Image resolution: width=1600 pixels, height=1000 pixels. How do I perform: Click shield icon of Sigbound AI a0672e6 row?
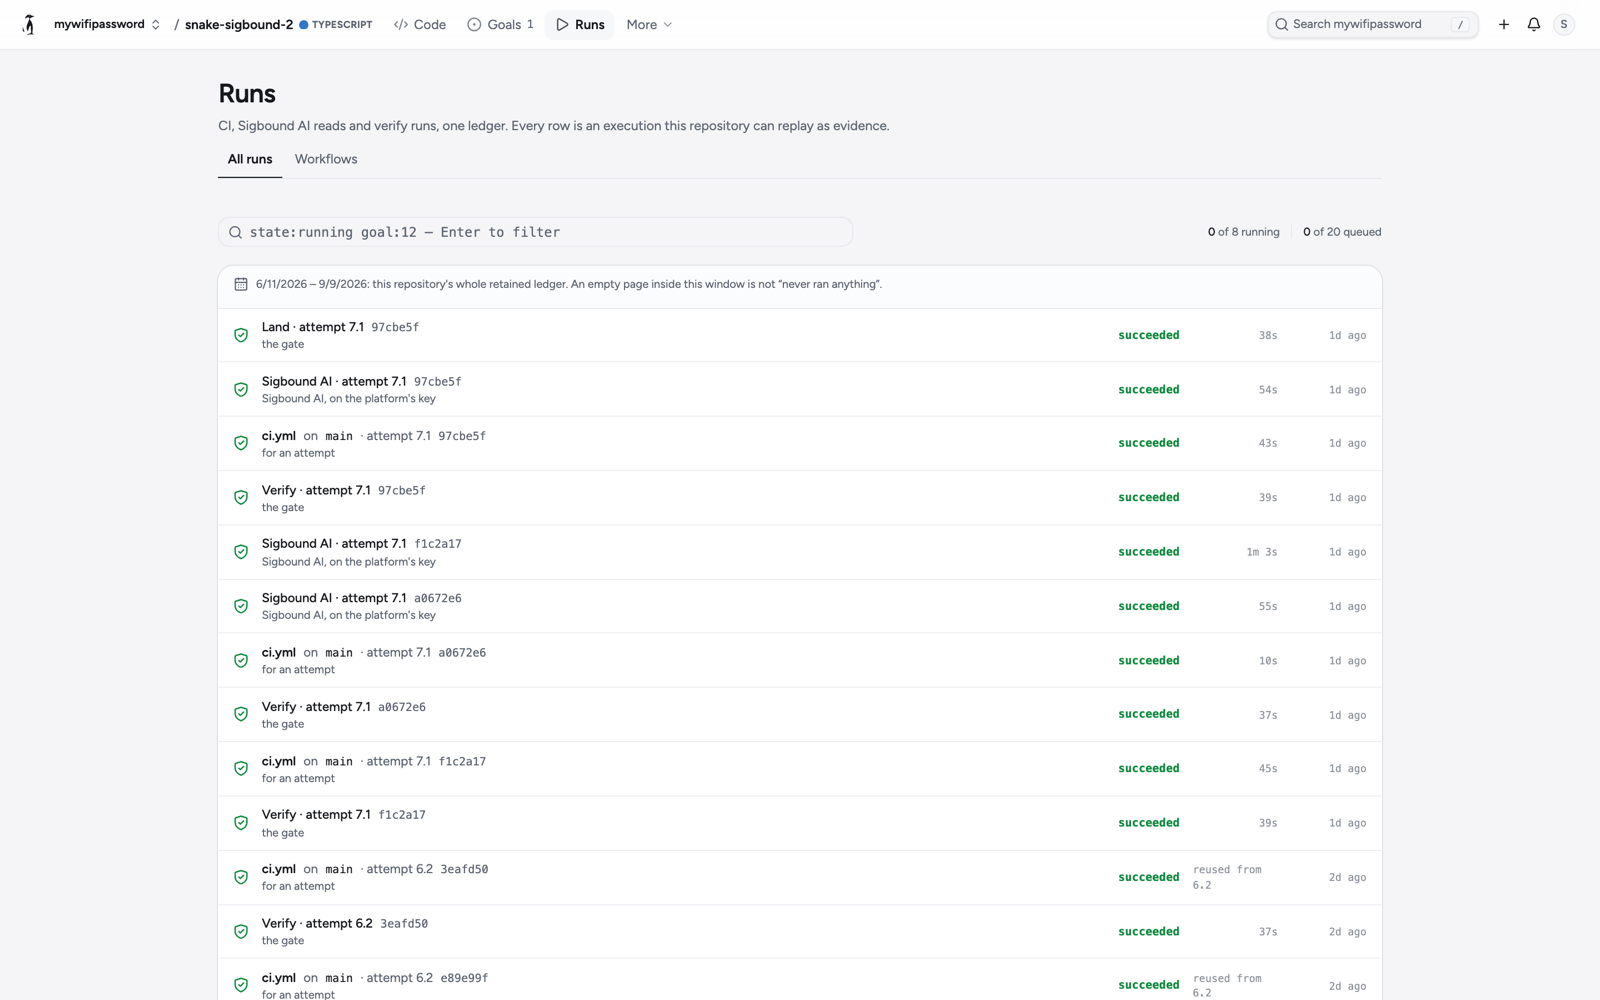tap(241, 606)
